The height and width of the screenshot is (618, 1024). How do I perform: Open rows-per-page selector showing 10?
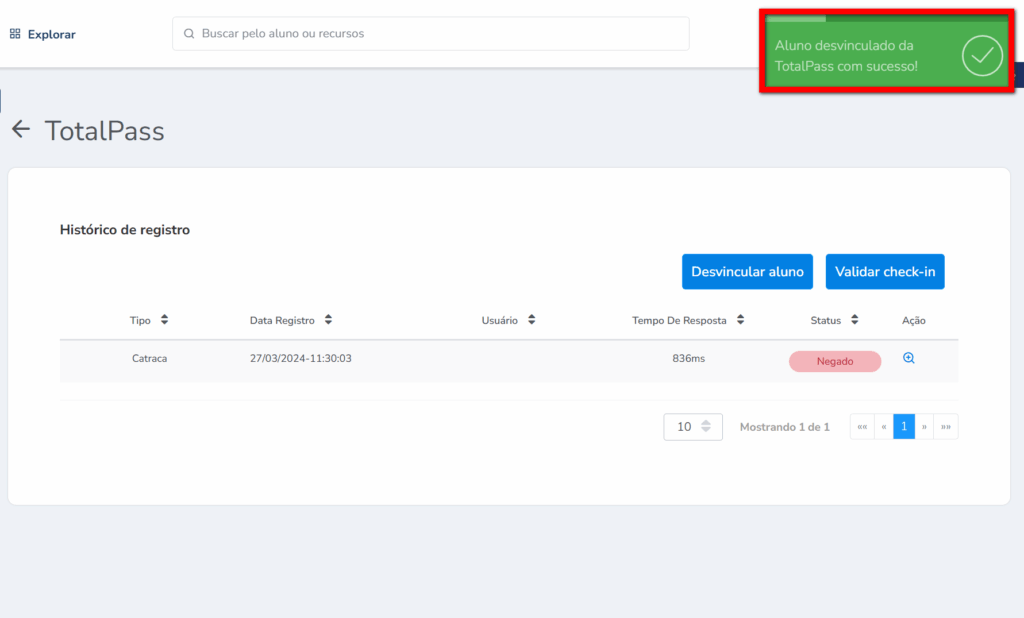[693, 427]
